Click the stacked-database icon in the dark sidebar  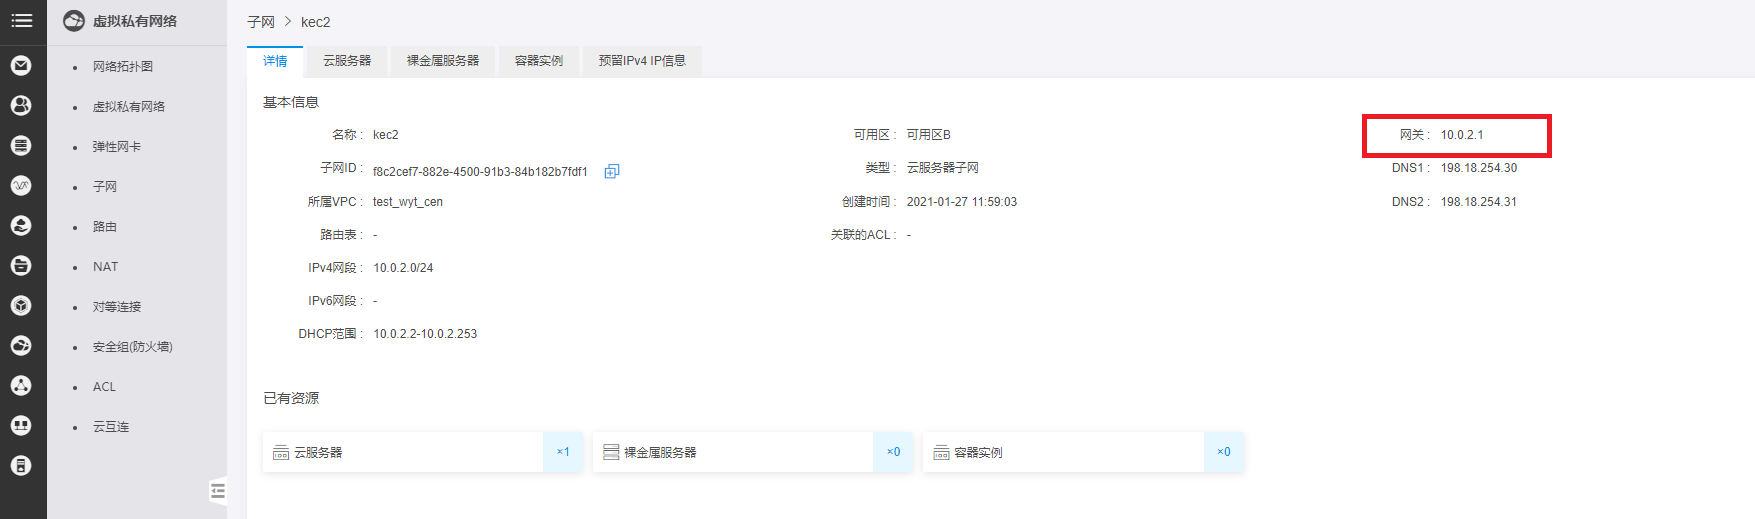tap(21, 146)
